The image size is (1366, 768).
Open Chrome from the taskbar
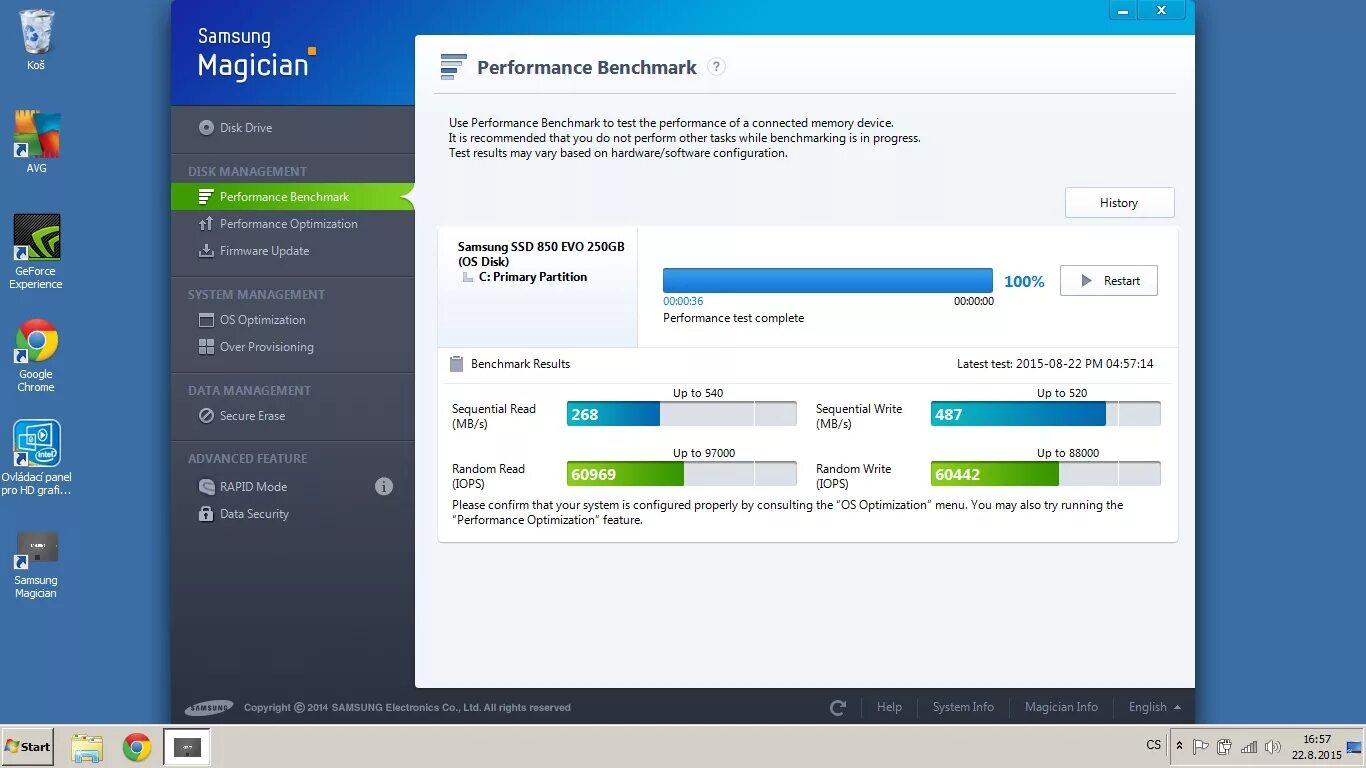coord(137,747)
